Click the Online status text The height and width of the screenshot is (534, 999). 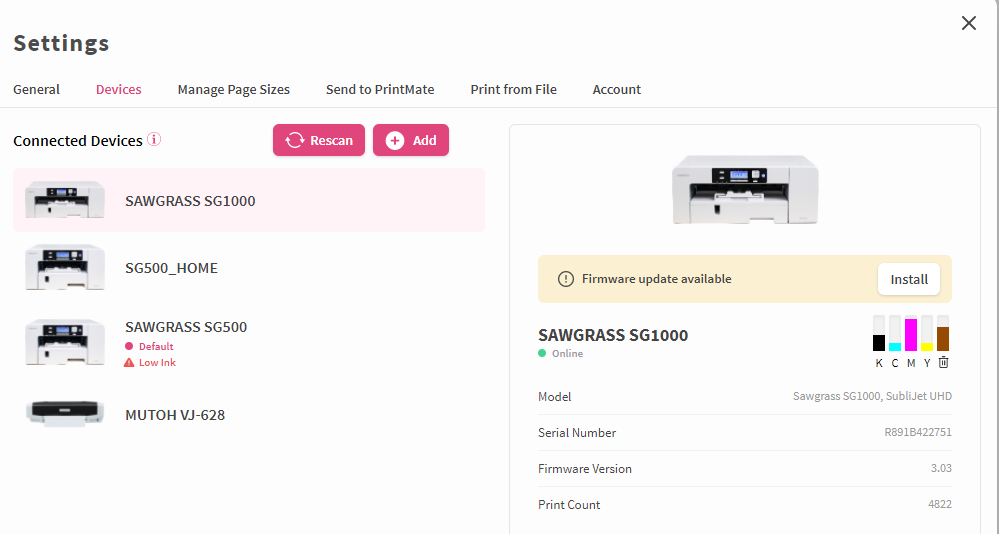[x=567, y=353]
